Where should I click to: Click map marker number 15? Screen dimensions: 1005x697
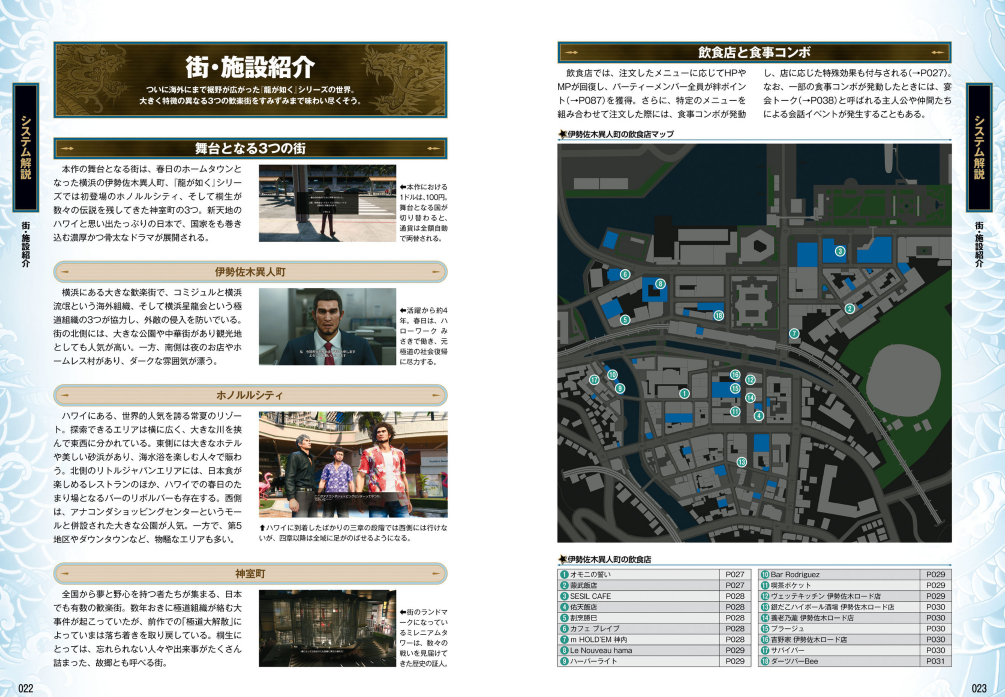pos(735,388)
